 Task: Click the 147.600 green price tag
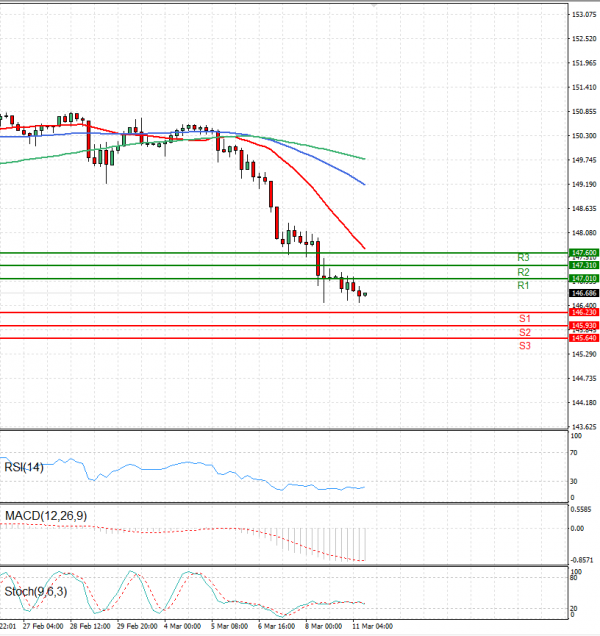tap(583, 253)
